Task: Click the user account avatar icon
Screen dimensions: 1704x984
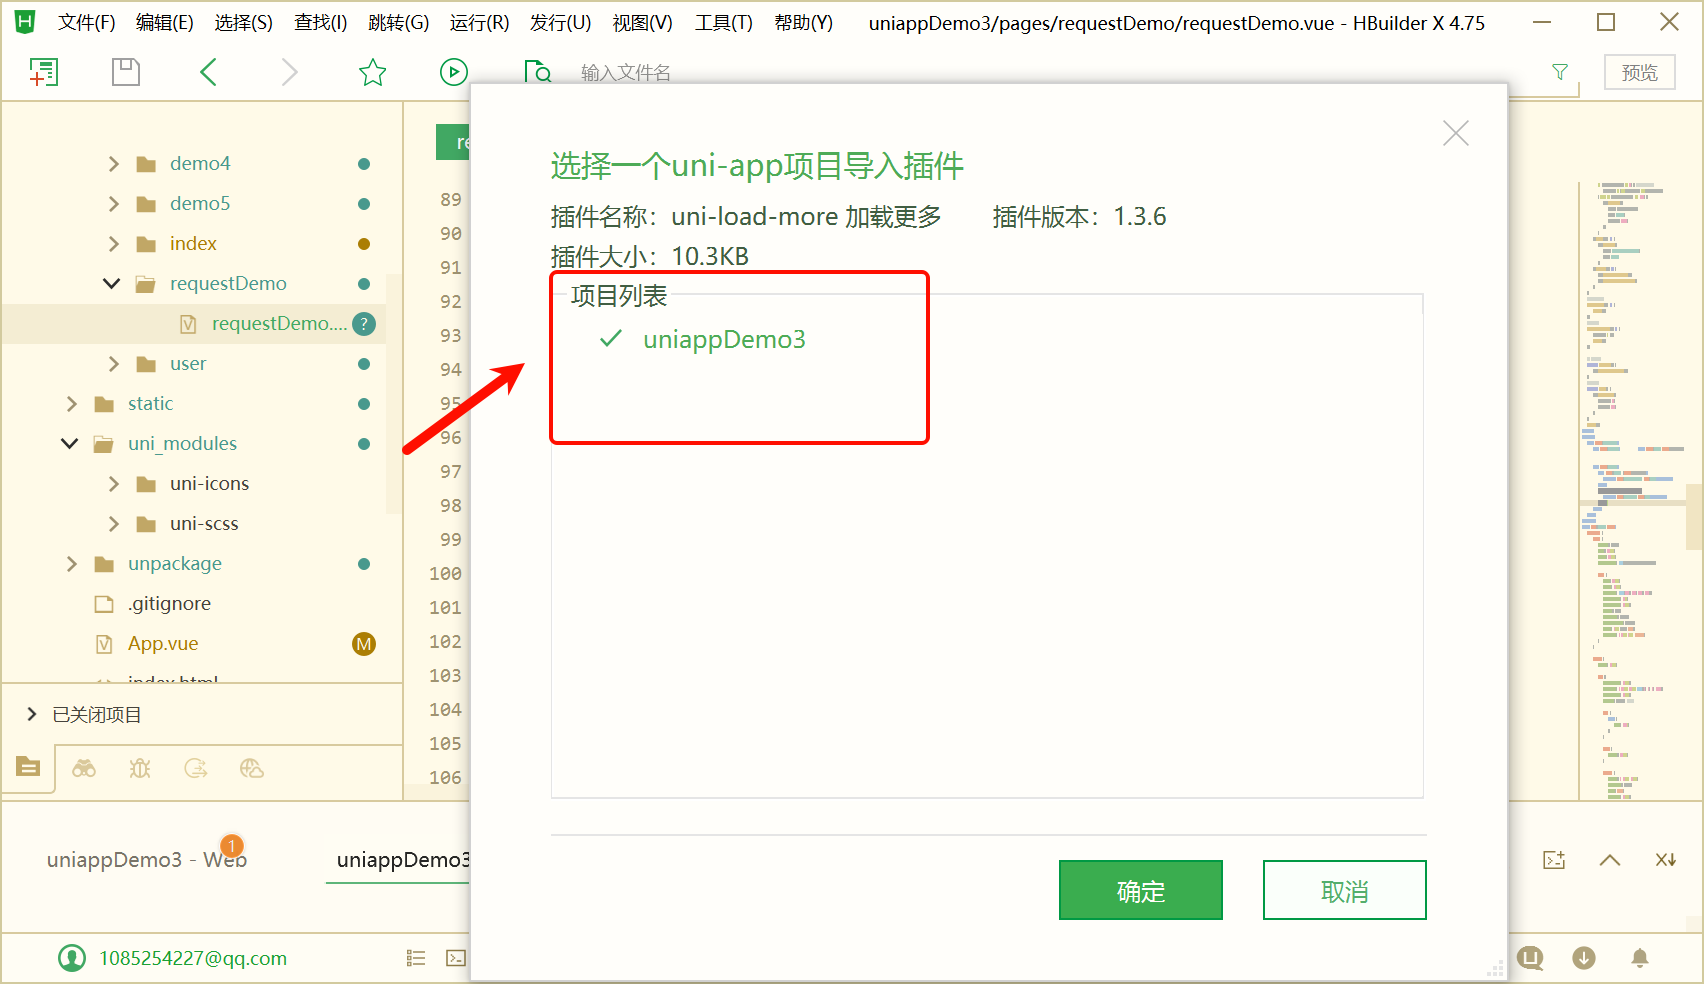Action: (x=72, y=958)
